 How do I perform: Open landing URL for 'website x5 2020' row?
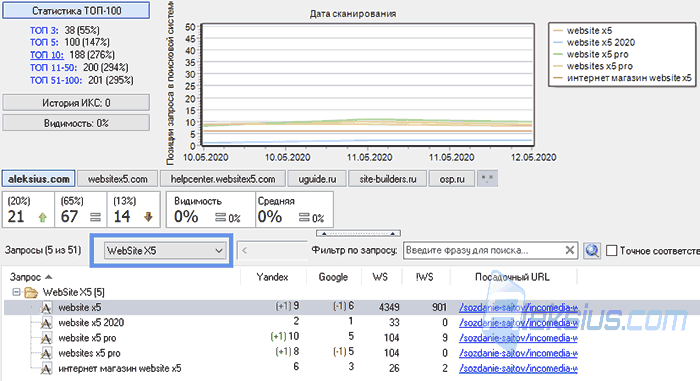coord(518,322)
